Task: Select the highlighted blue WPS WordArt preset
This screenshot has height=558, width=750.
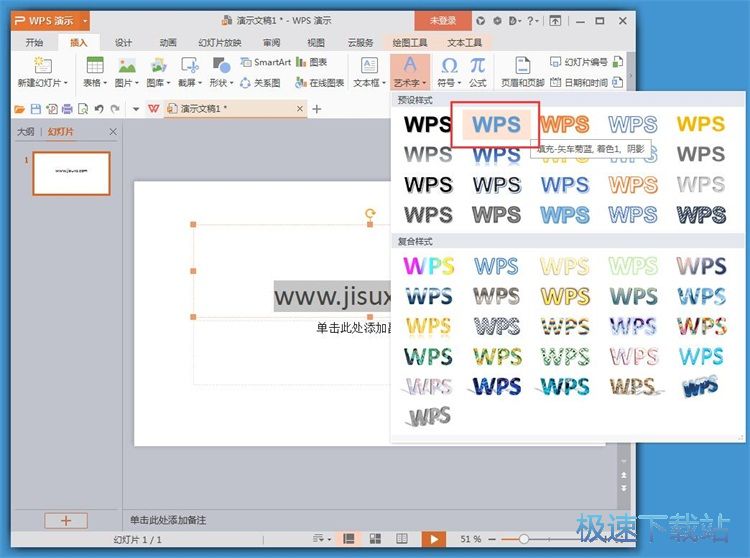Action: [496, 124]
